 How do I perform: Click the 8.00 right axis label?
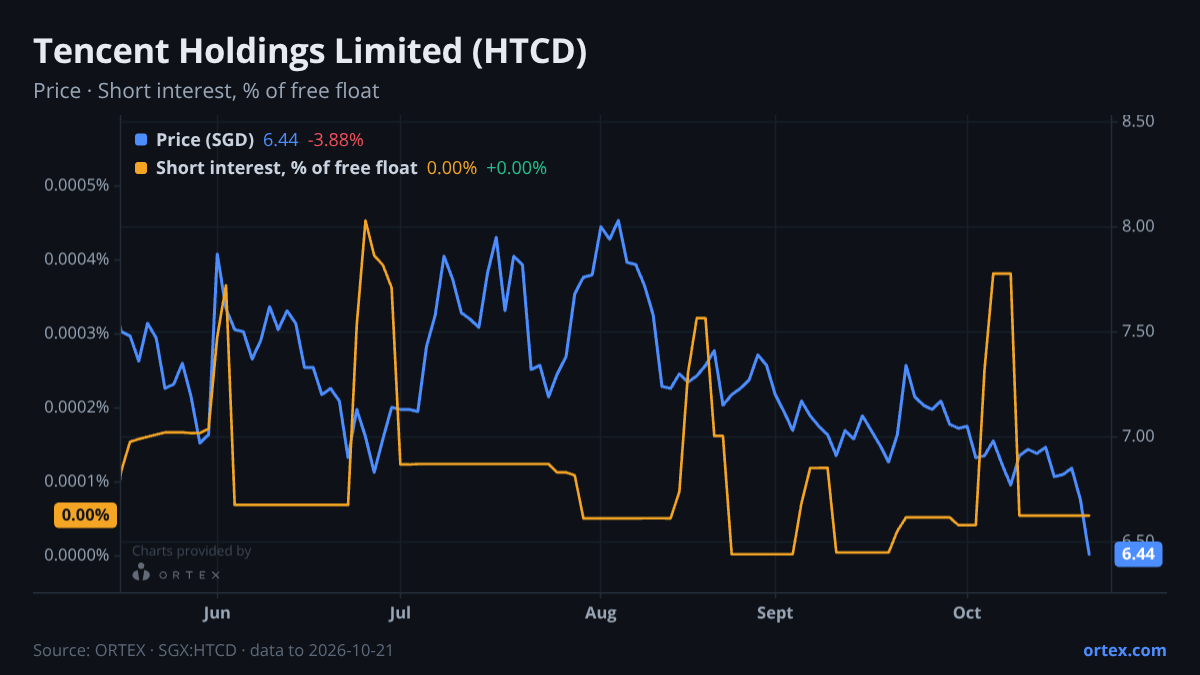pos(1138,226)
